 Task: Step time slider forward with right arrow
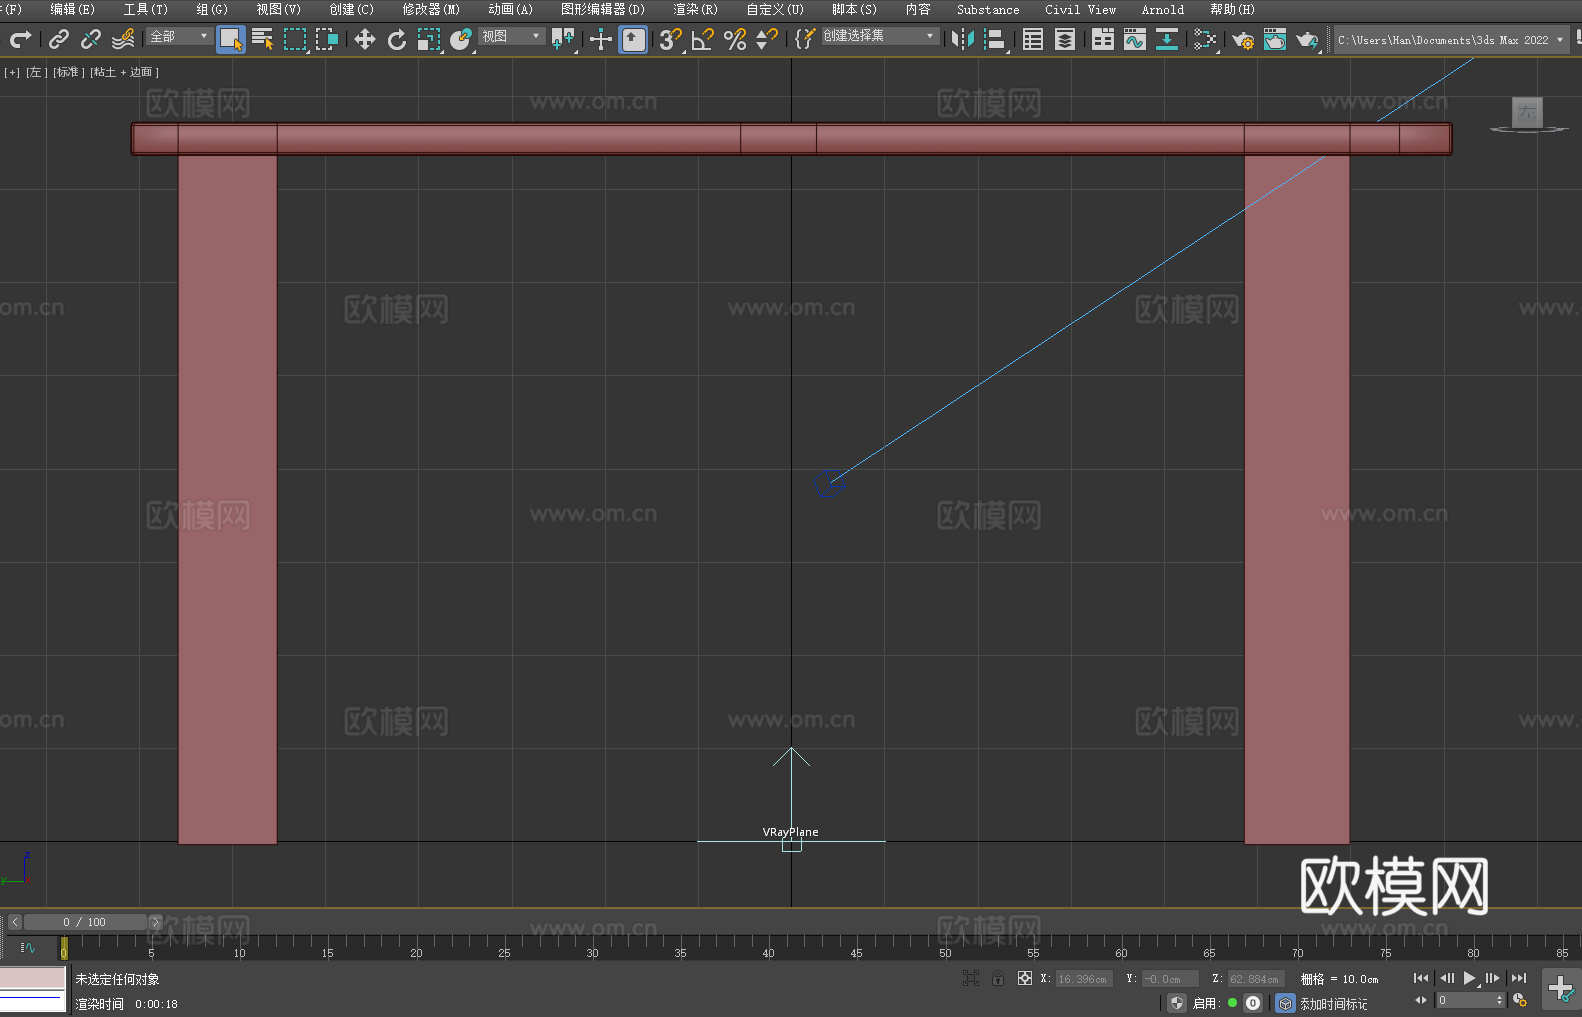click(155, 922)
